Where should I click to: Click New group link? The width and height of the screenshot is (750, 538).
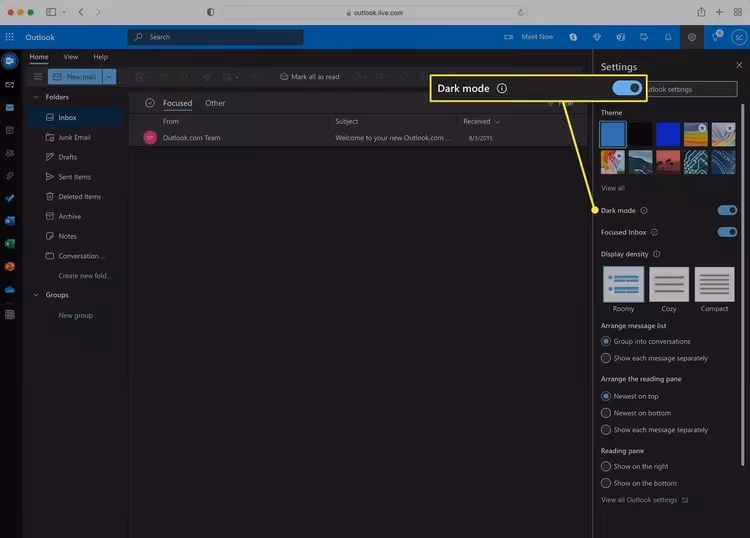pos(76,315)
